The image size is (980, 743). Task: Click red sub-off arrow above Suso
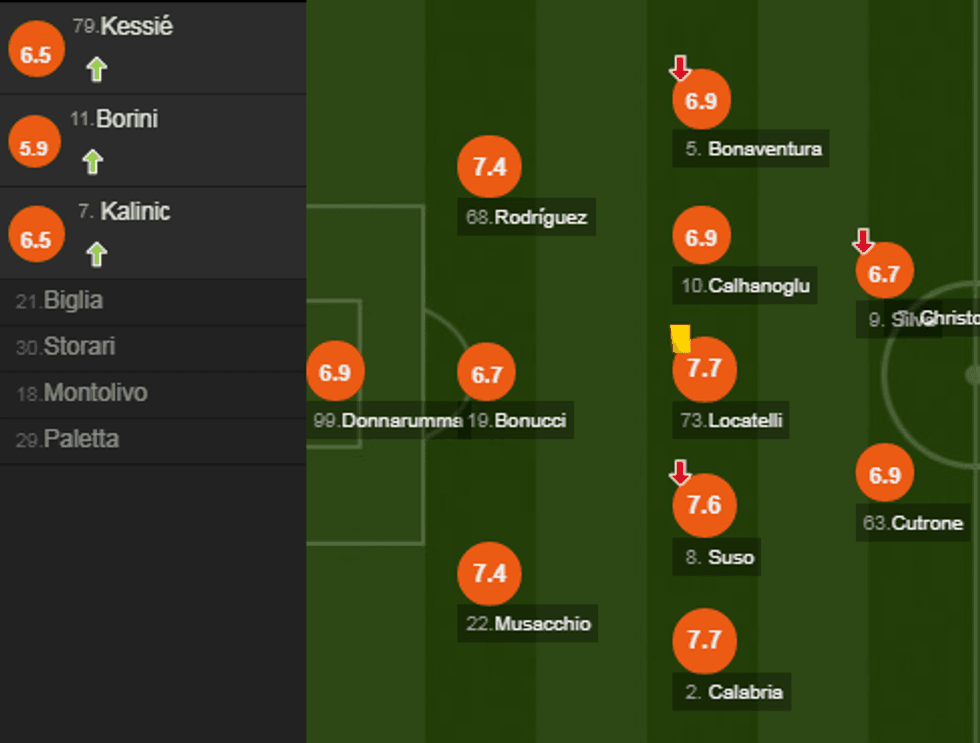point(680,472)
